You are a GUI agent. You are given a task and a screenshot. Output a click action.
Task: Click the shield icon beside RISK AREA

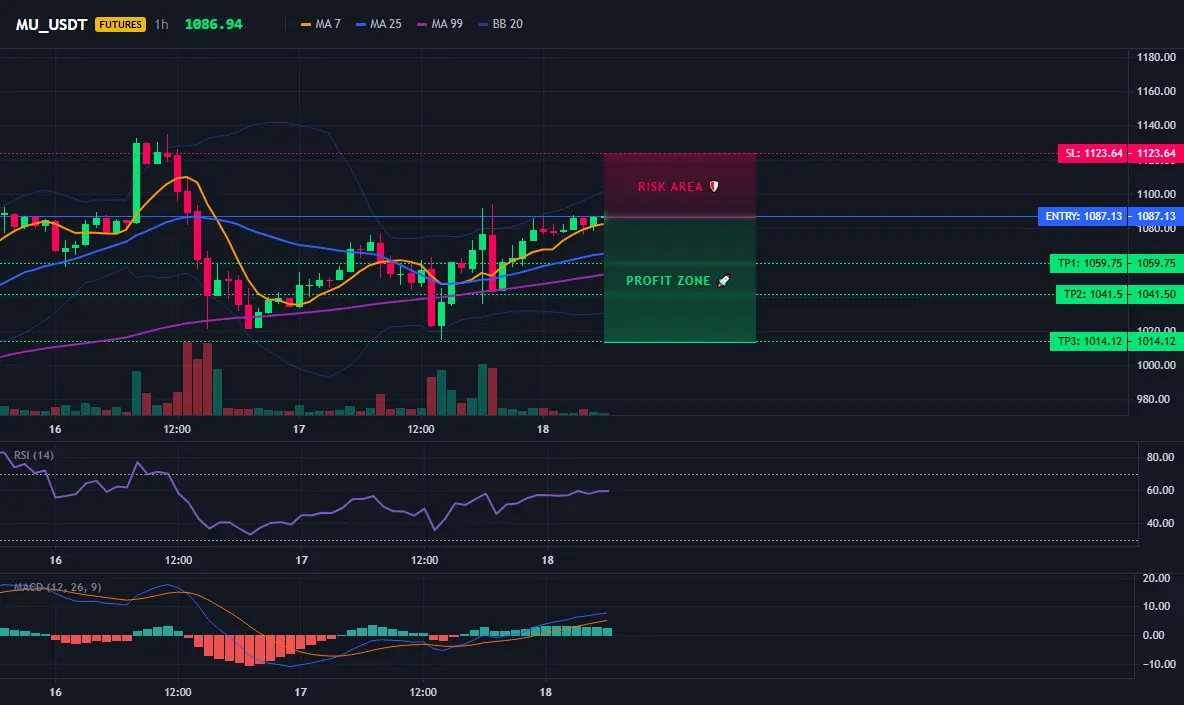[x=714, y=186]
